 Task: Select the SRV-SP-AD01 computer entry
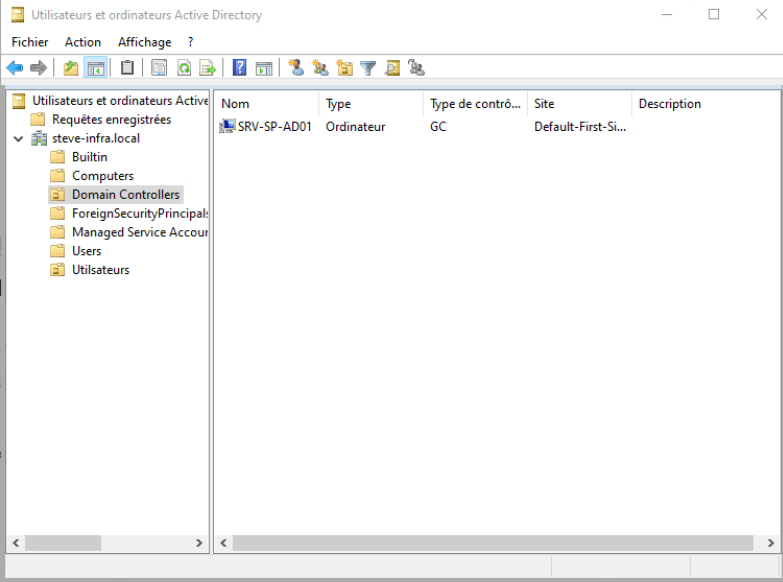[x=274, y=127]
